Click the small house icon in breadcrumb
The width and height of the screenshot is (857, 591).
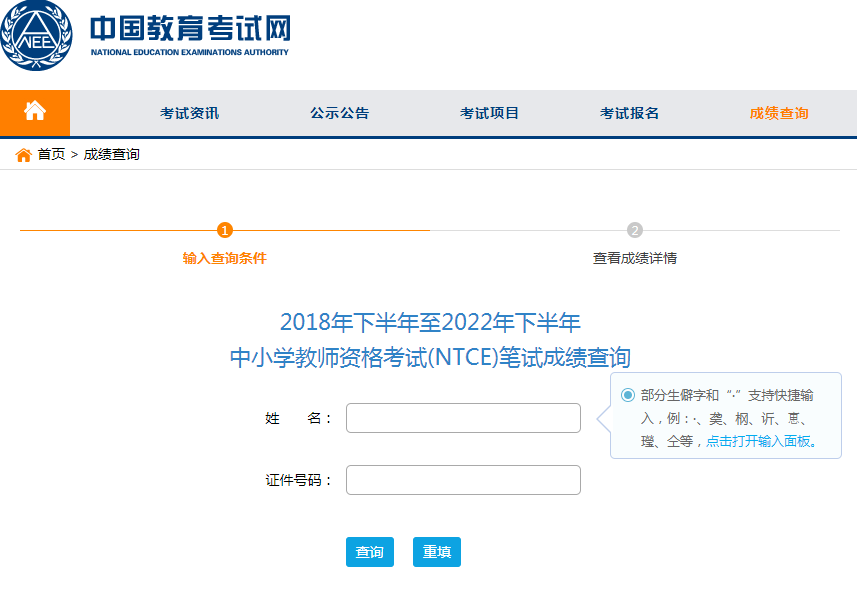tap(24, 155)
